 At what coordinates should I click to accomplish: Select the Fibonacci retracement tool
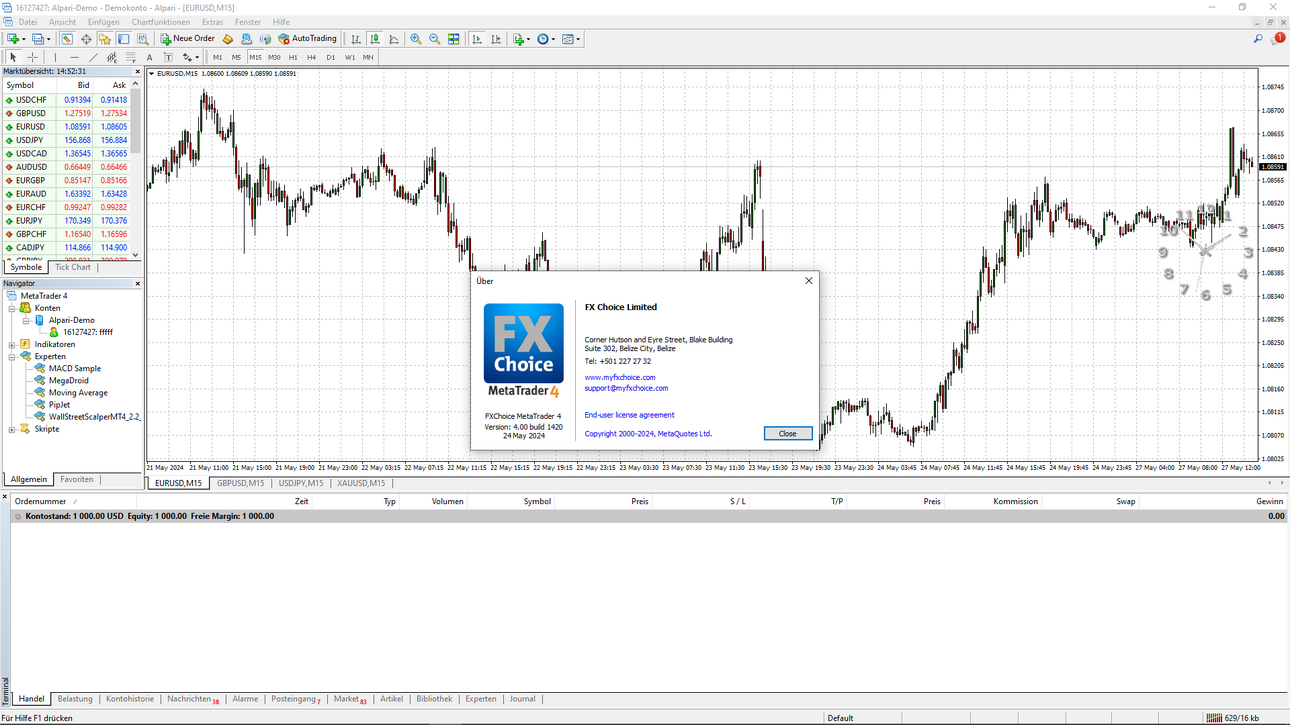[130, 57]
